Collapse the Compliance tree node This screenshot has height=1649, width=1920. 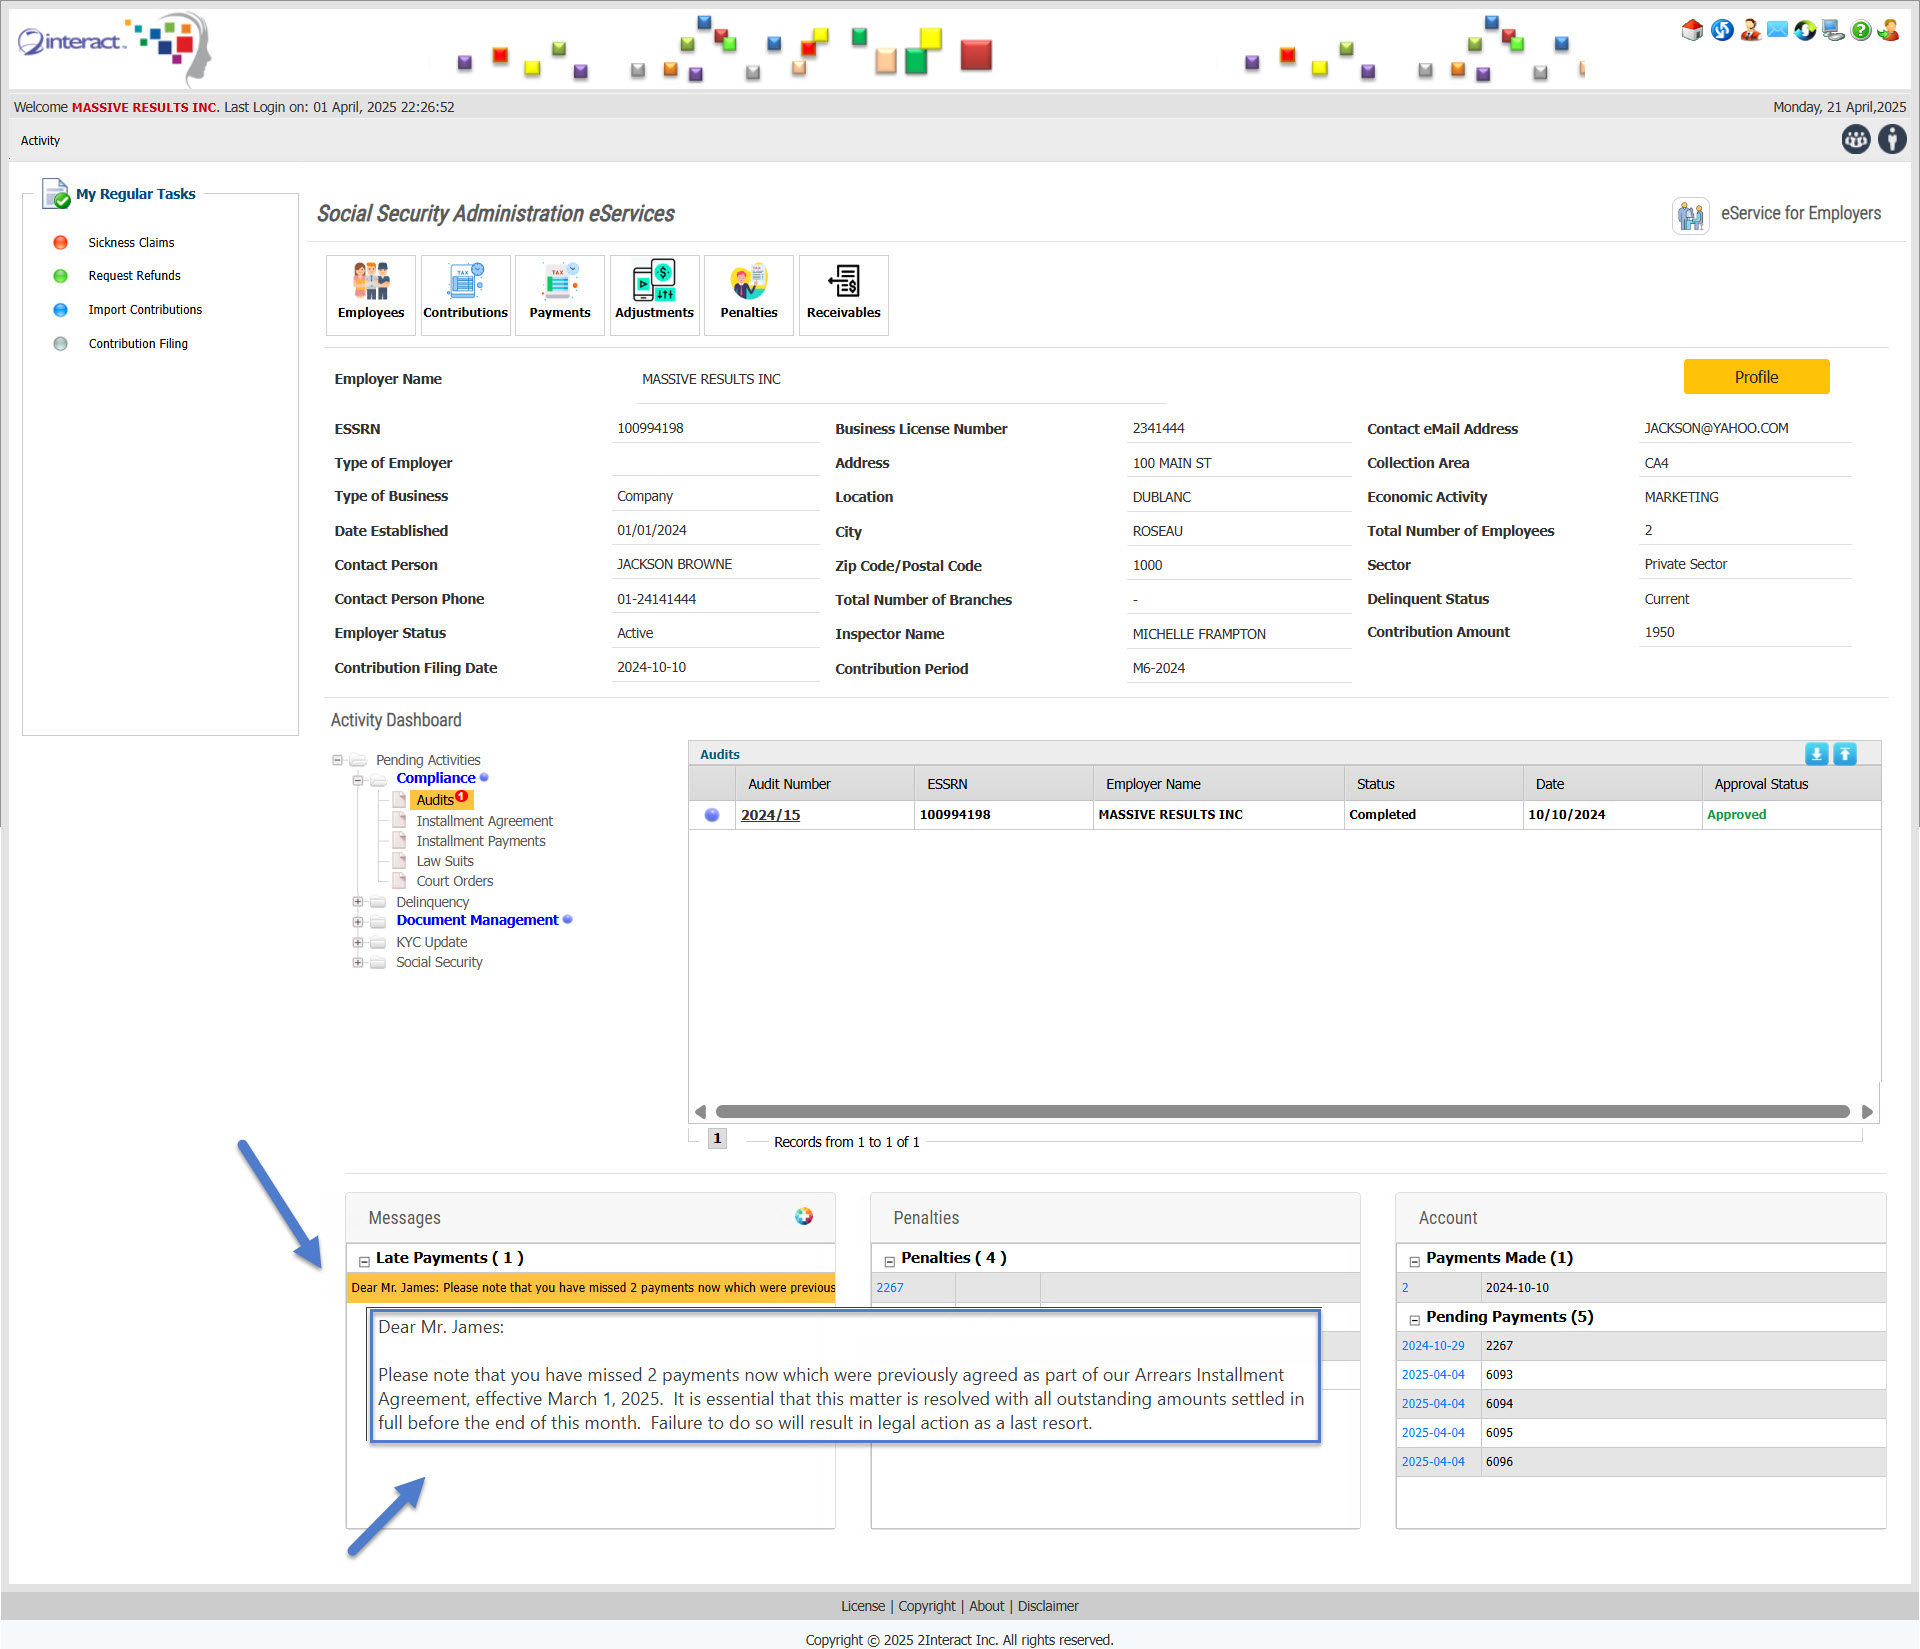(x=358, y=780)
